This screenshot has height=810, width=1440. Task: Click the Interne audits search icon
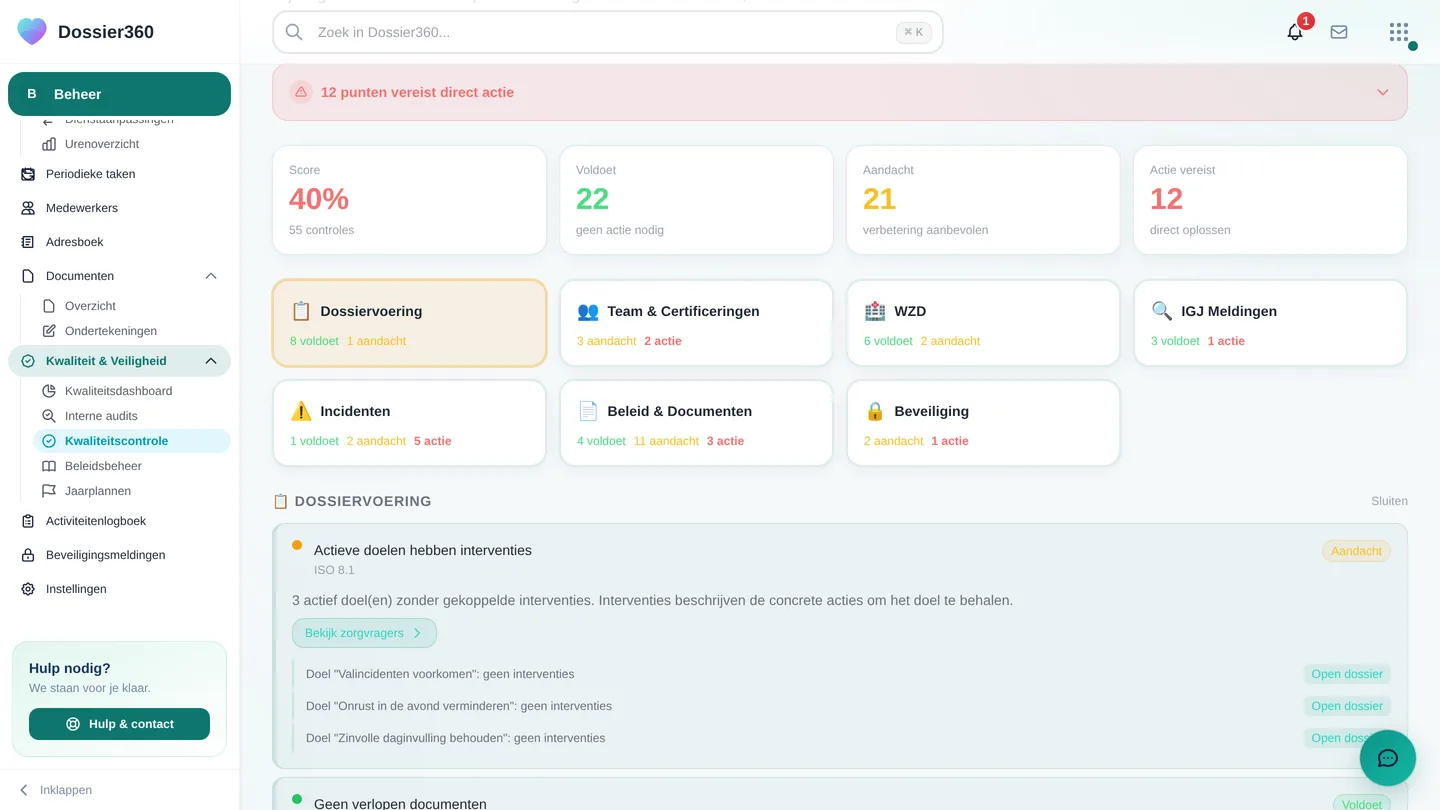pyautogui.click(x=49, y=416)
